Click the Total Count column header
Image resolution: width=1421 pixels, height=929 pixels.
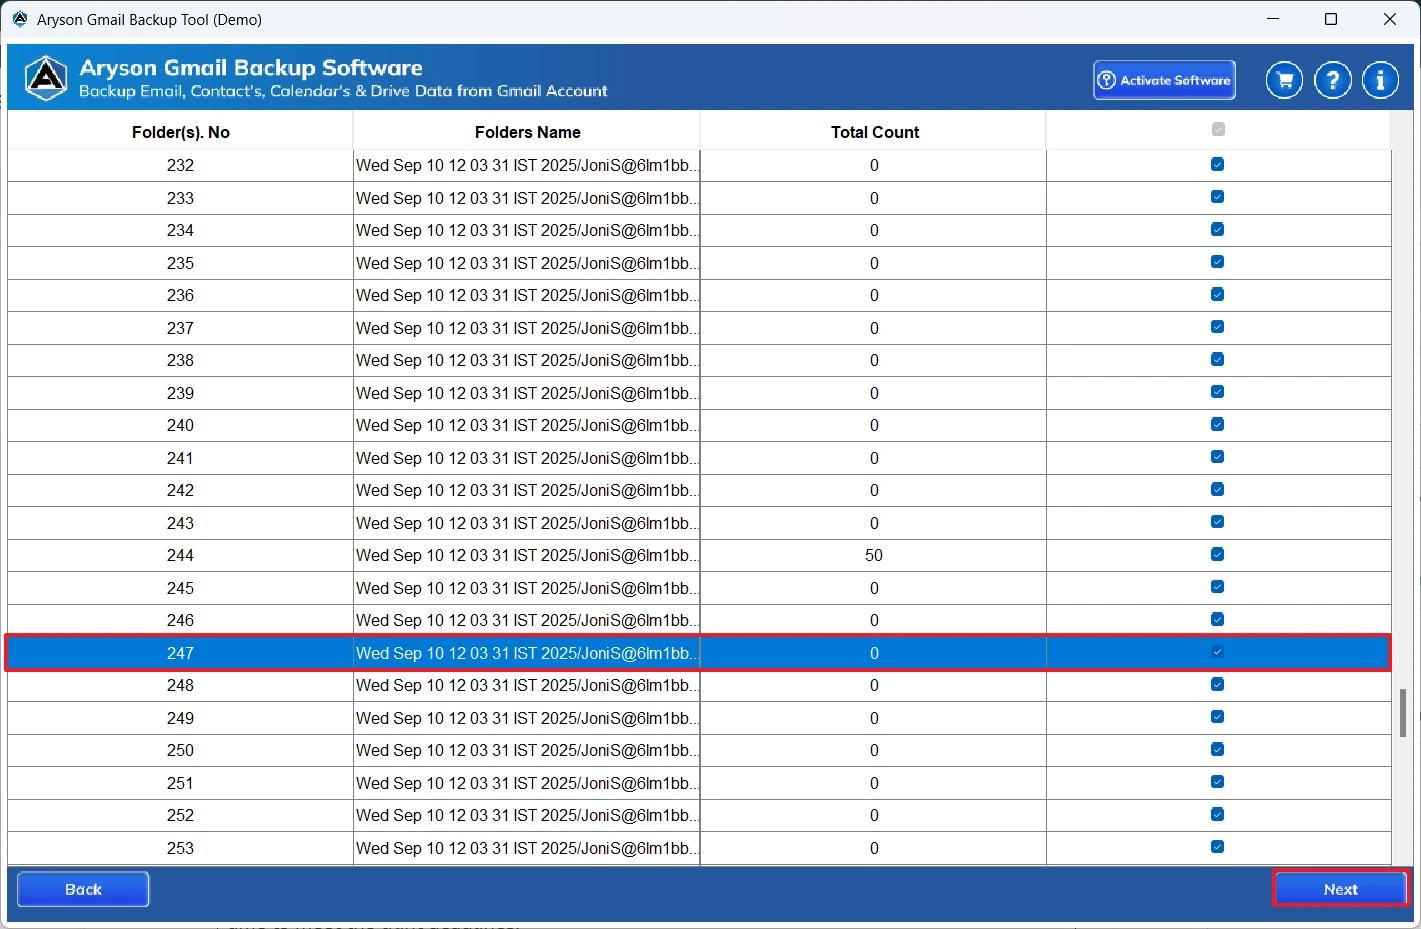874,131
